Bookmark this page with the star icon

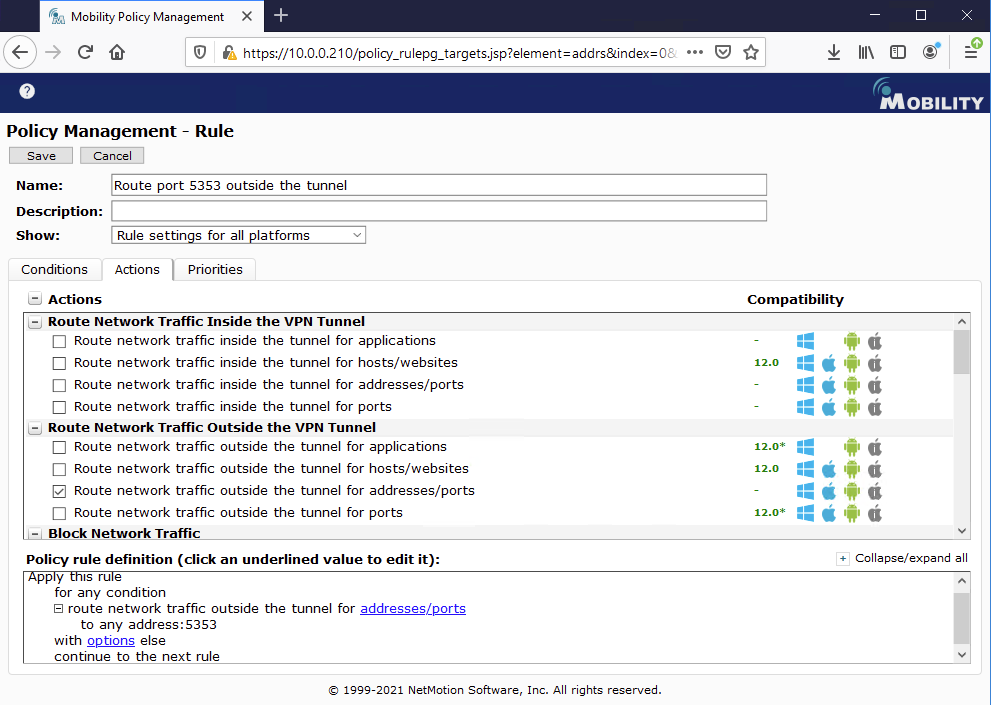(751, 52)
